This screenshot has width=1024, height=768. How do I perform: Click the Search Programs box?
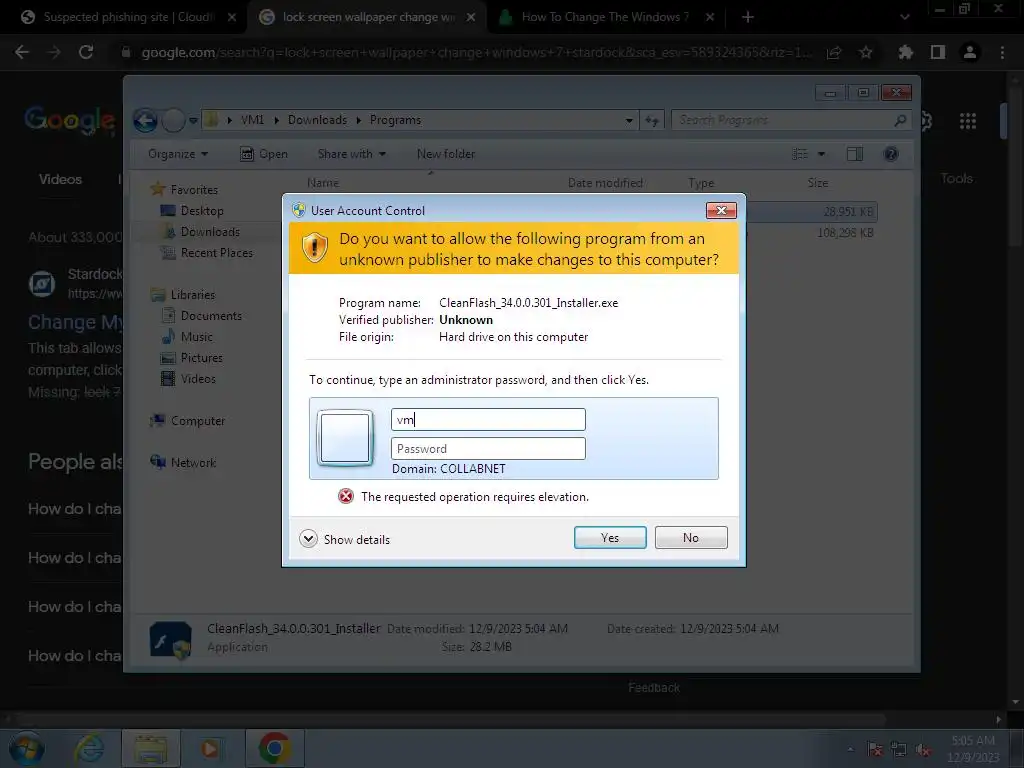pos(791,120)
